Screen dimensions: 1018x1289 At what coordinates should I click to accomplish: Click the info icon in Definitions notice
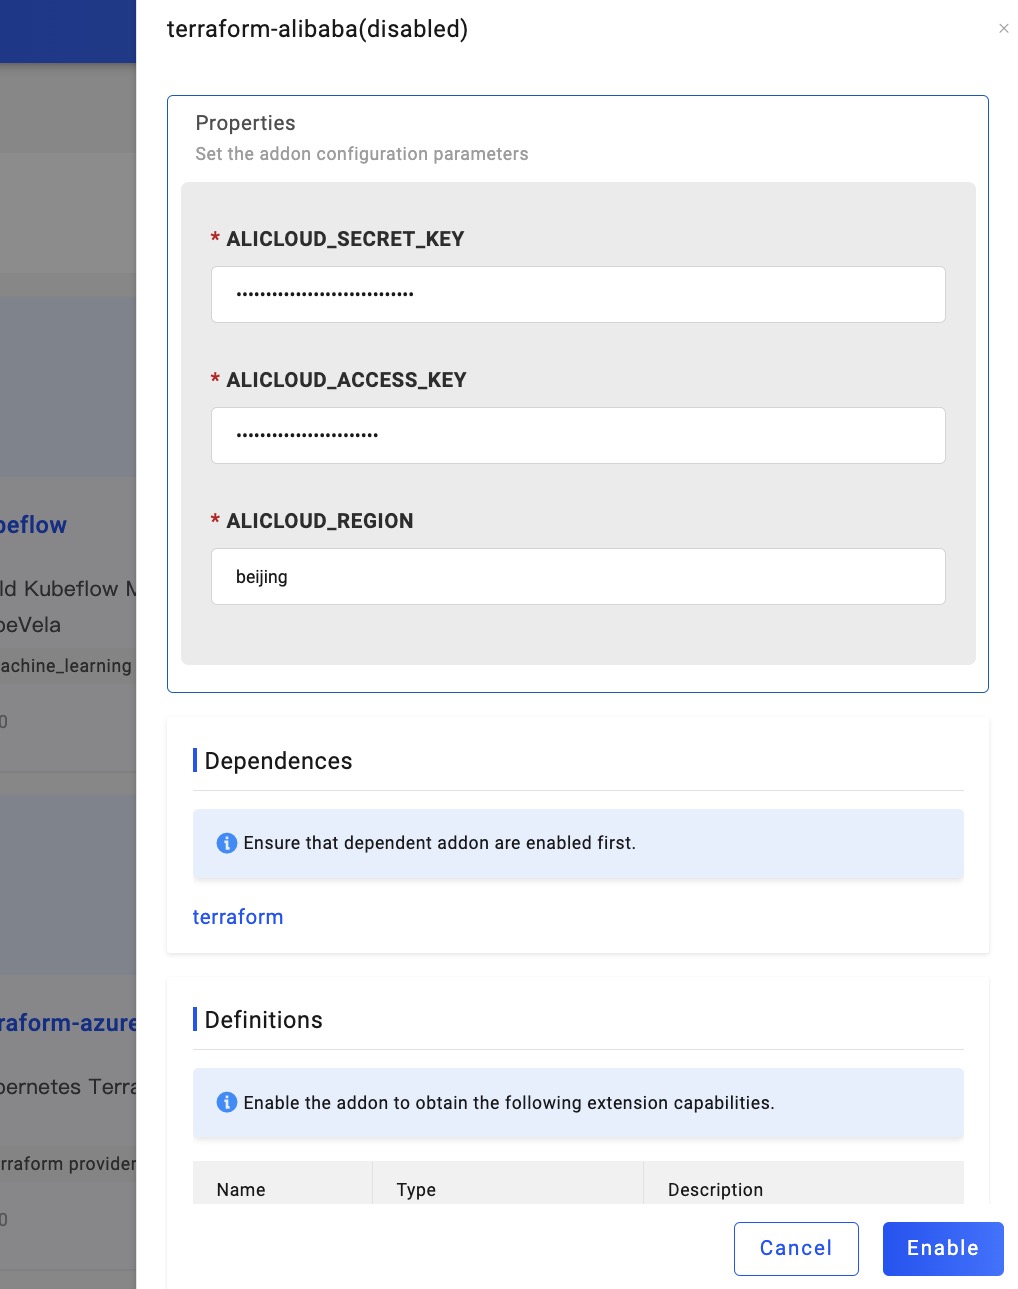coord(227,1102)
